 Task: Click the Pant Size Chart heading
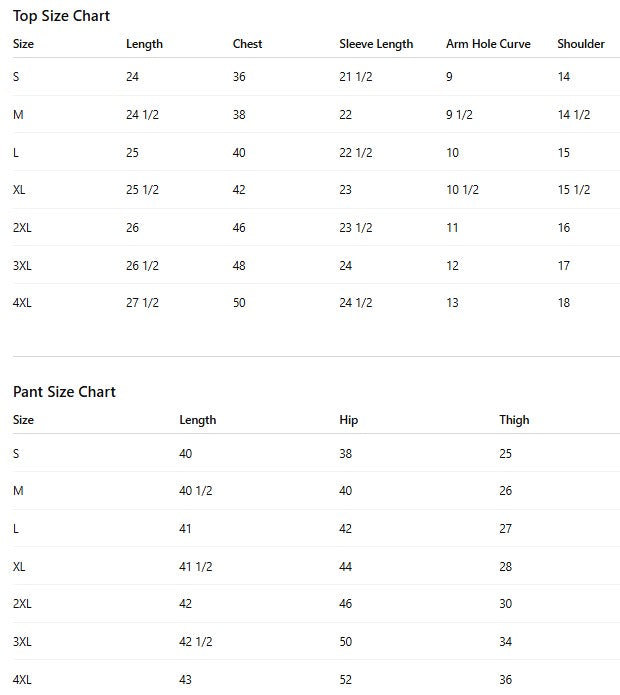point(64,392)
